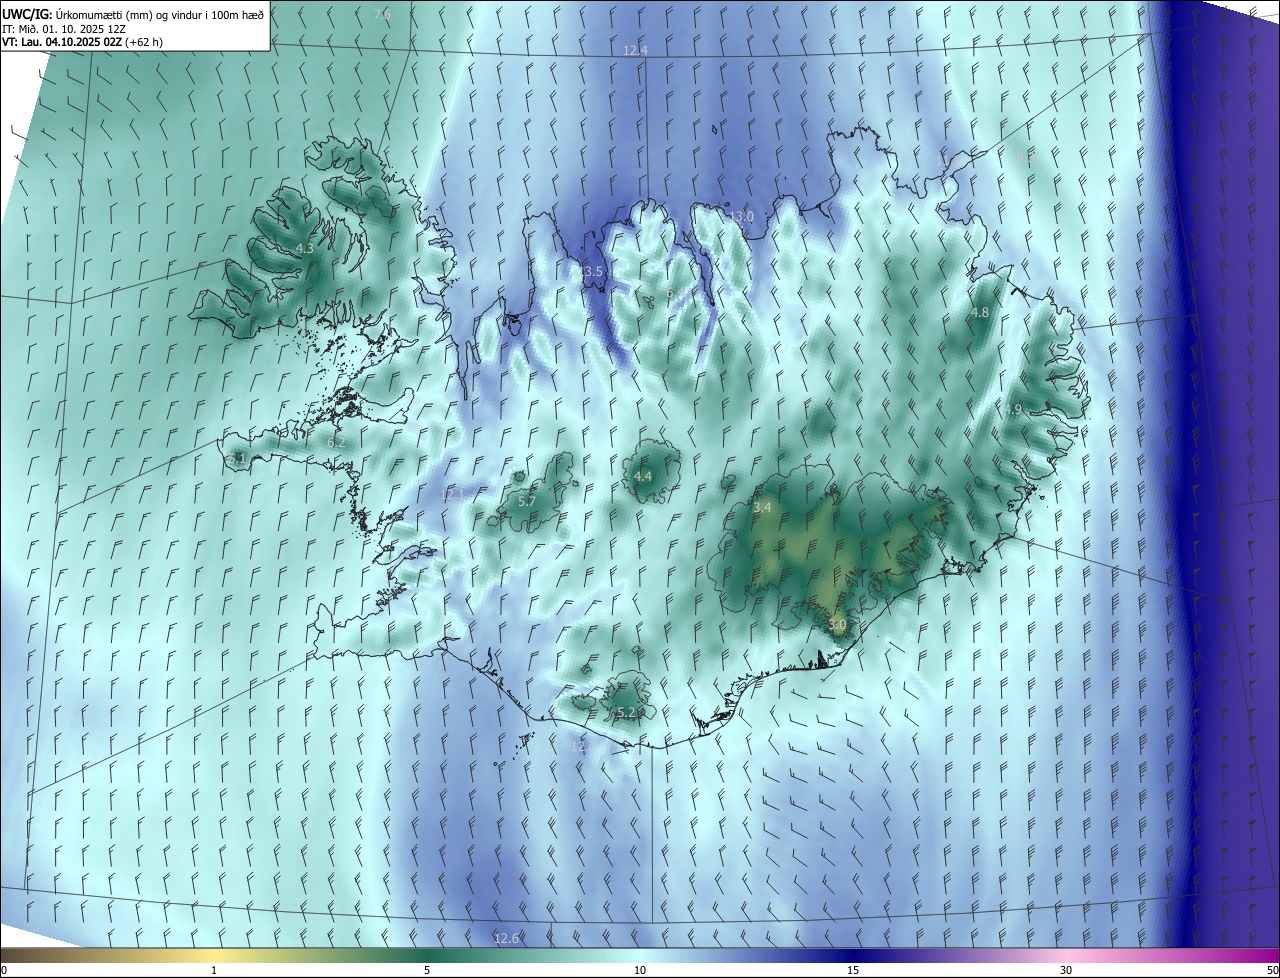Screen dimensions: 1280x978
Task: Click the 30 label on the color scale
Action: click(x=1066, y=970)
